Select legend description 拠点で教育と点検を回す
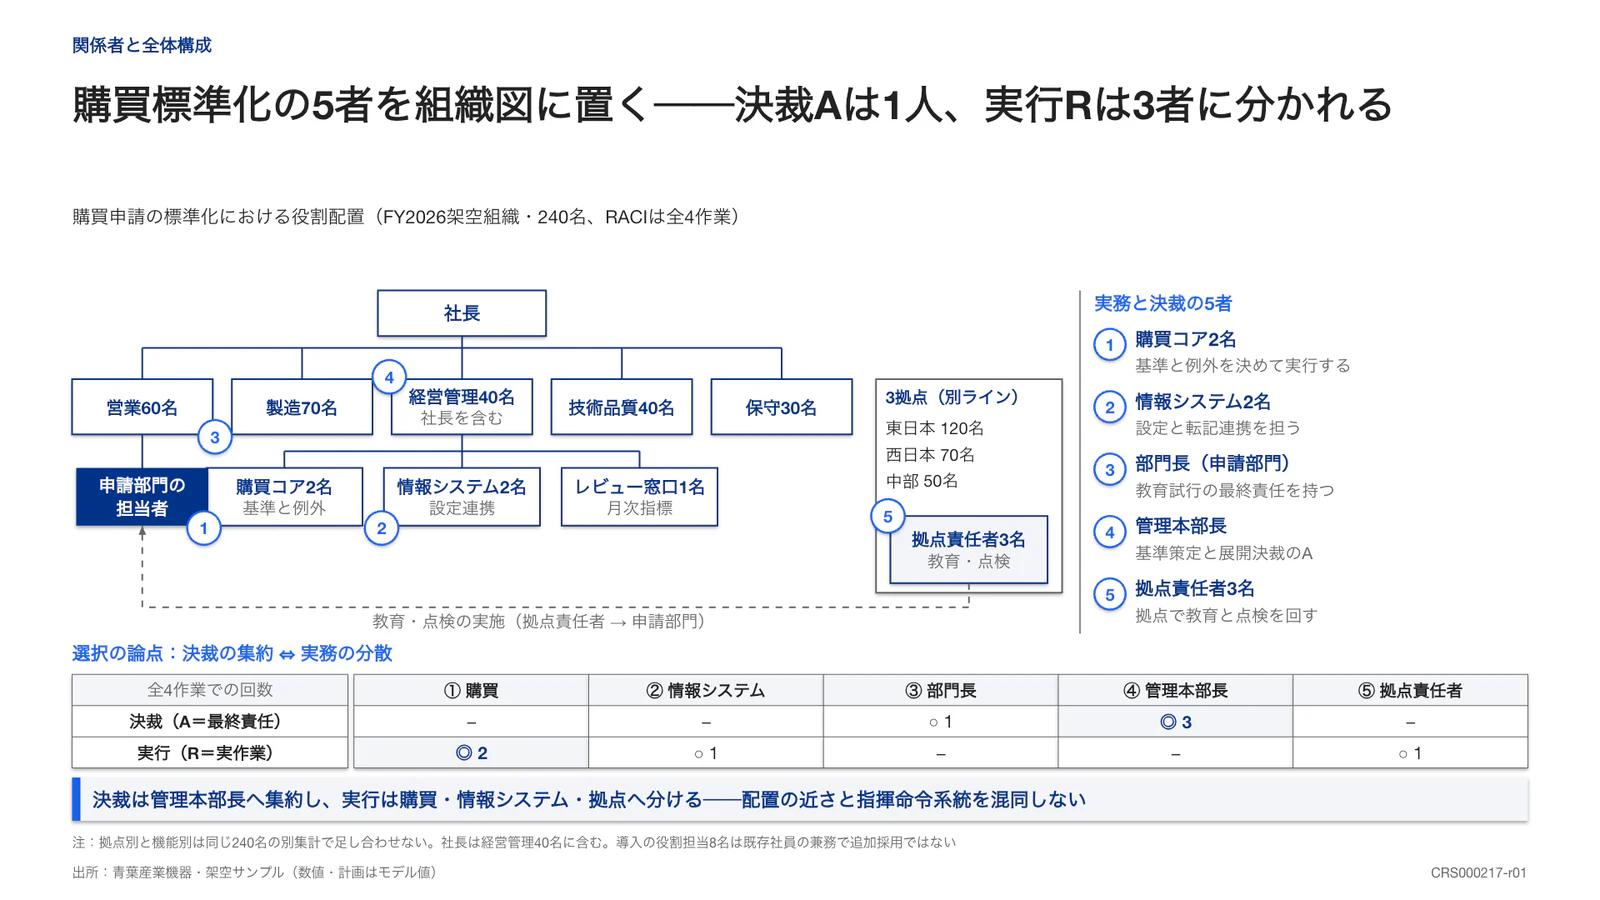 pos(1226,616)
